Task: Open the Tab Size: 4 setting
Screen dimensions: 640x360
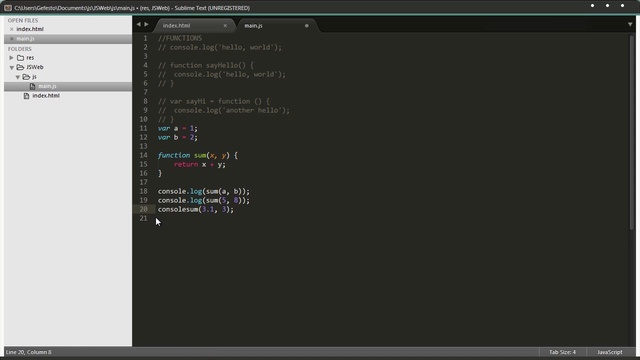Action: (562, 352)
